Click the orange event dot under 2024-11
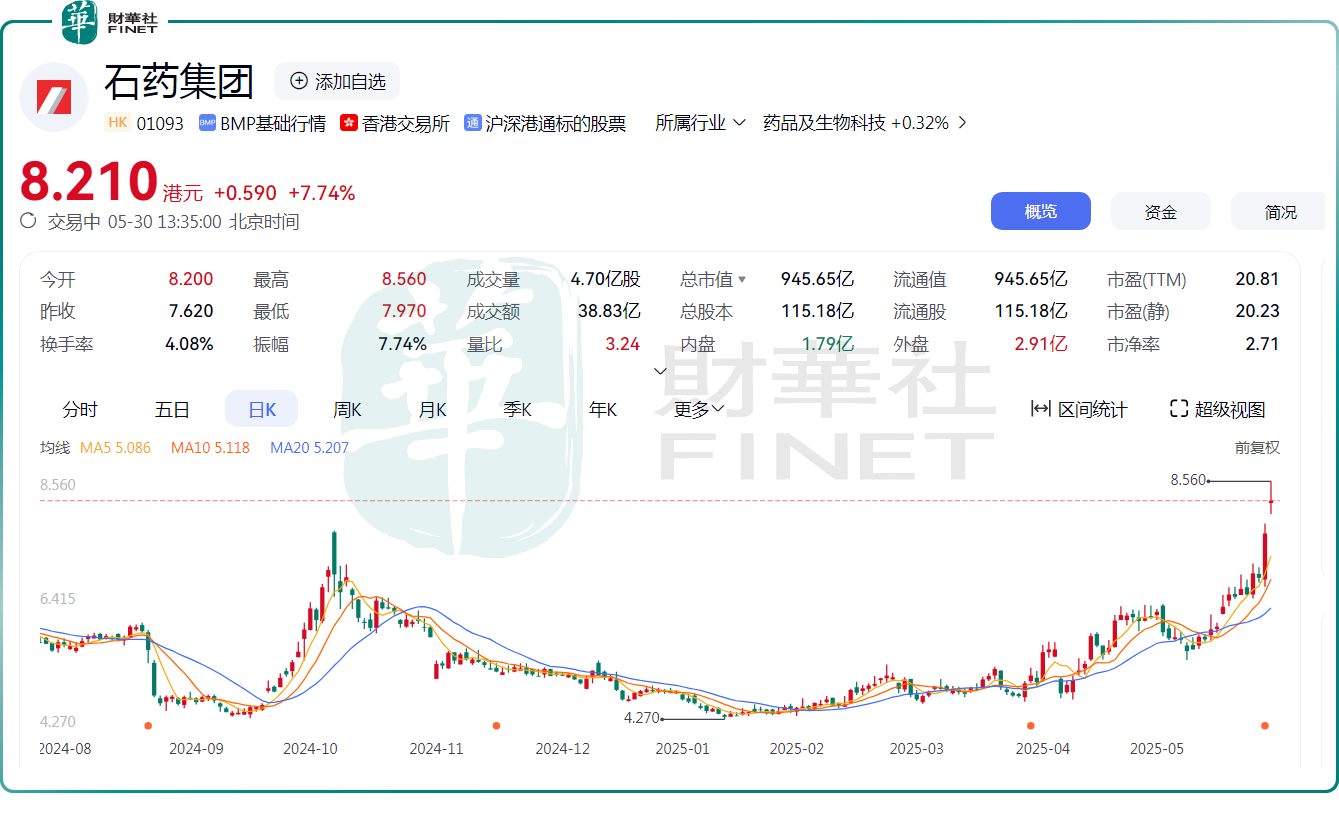The height and width of the screenshot is (813, 1339). coord(496,725)
